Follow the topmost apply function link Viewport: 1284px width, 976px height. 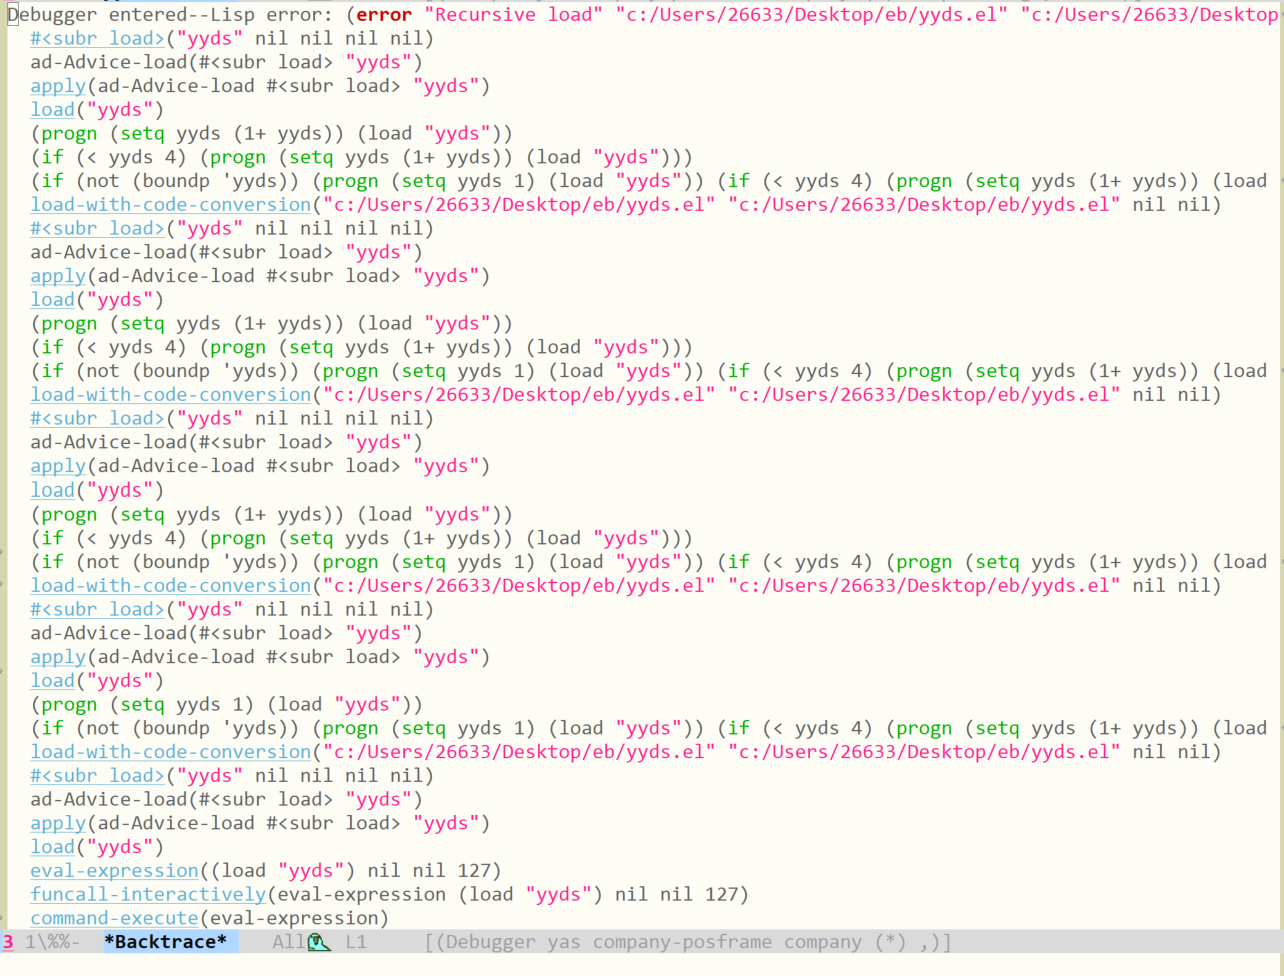[x=57, y=85]
